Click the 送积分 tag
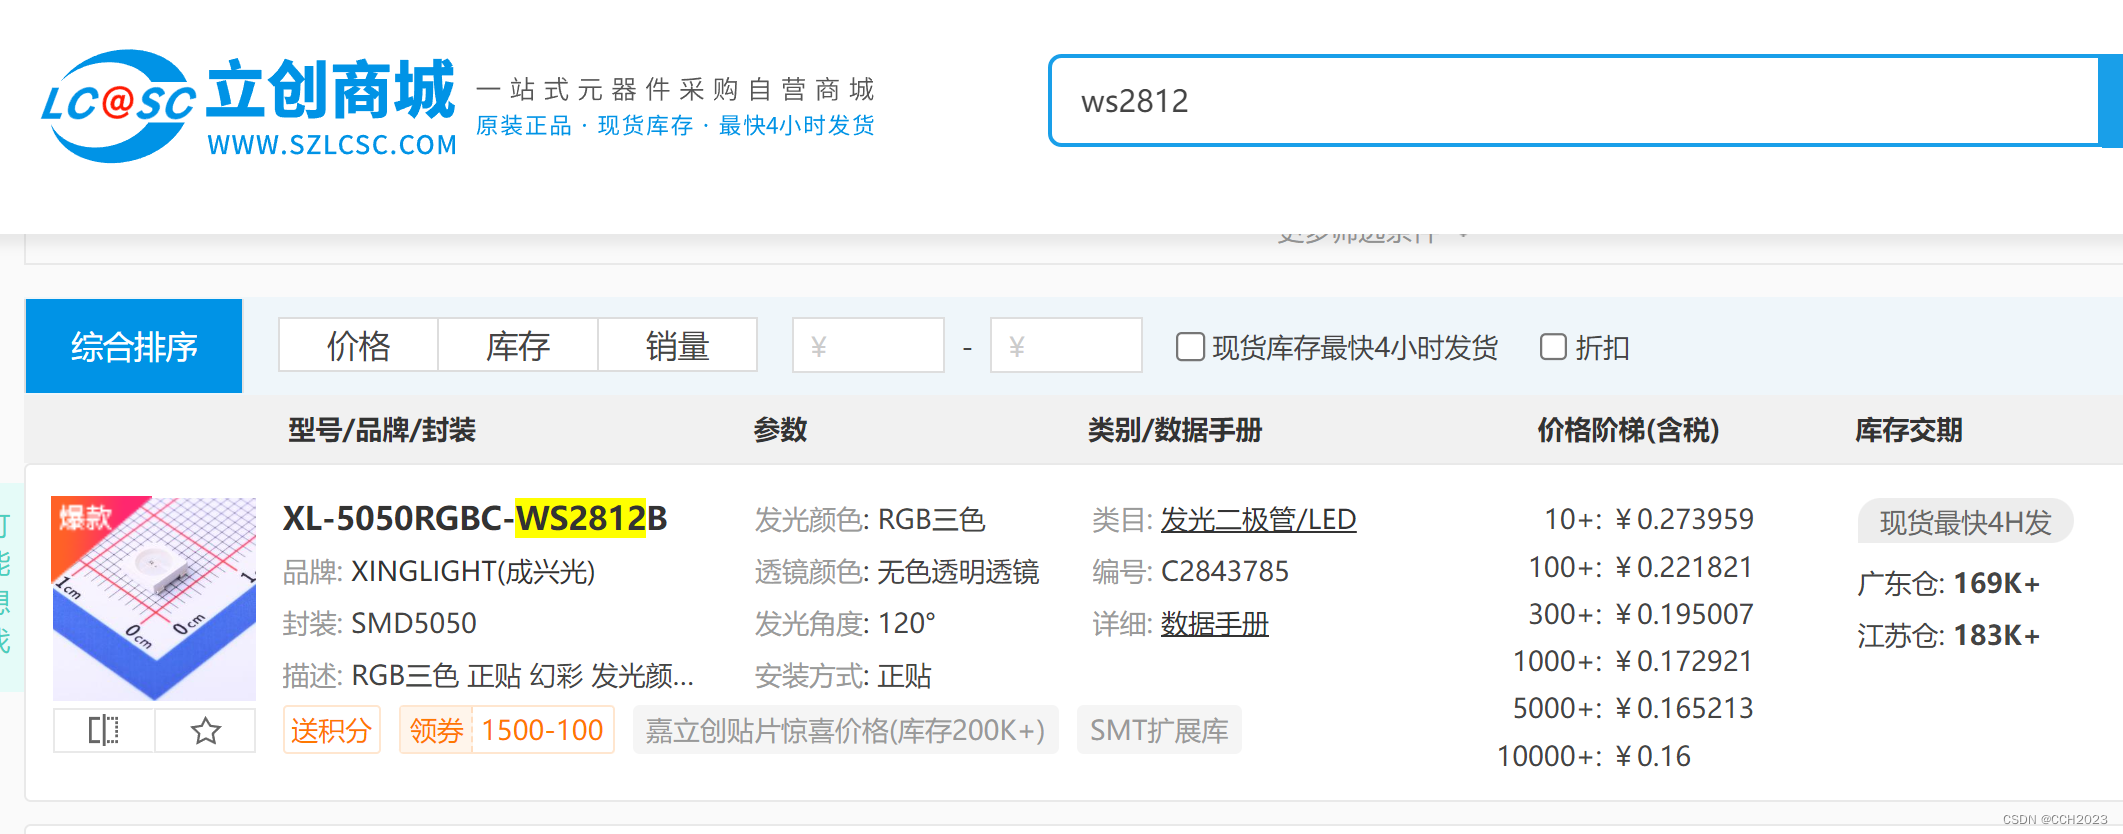Image resolution: width=2123 pixels, height=834 pixels. tap(331, 730)
